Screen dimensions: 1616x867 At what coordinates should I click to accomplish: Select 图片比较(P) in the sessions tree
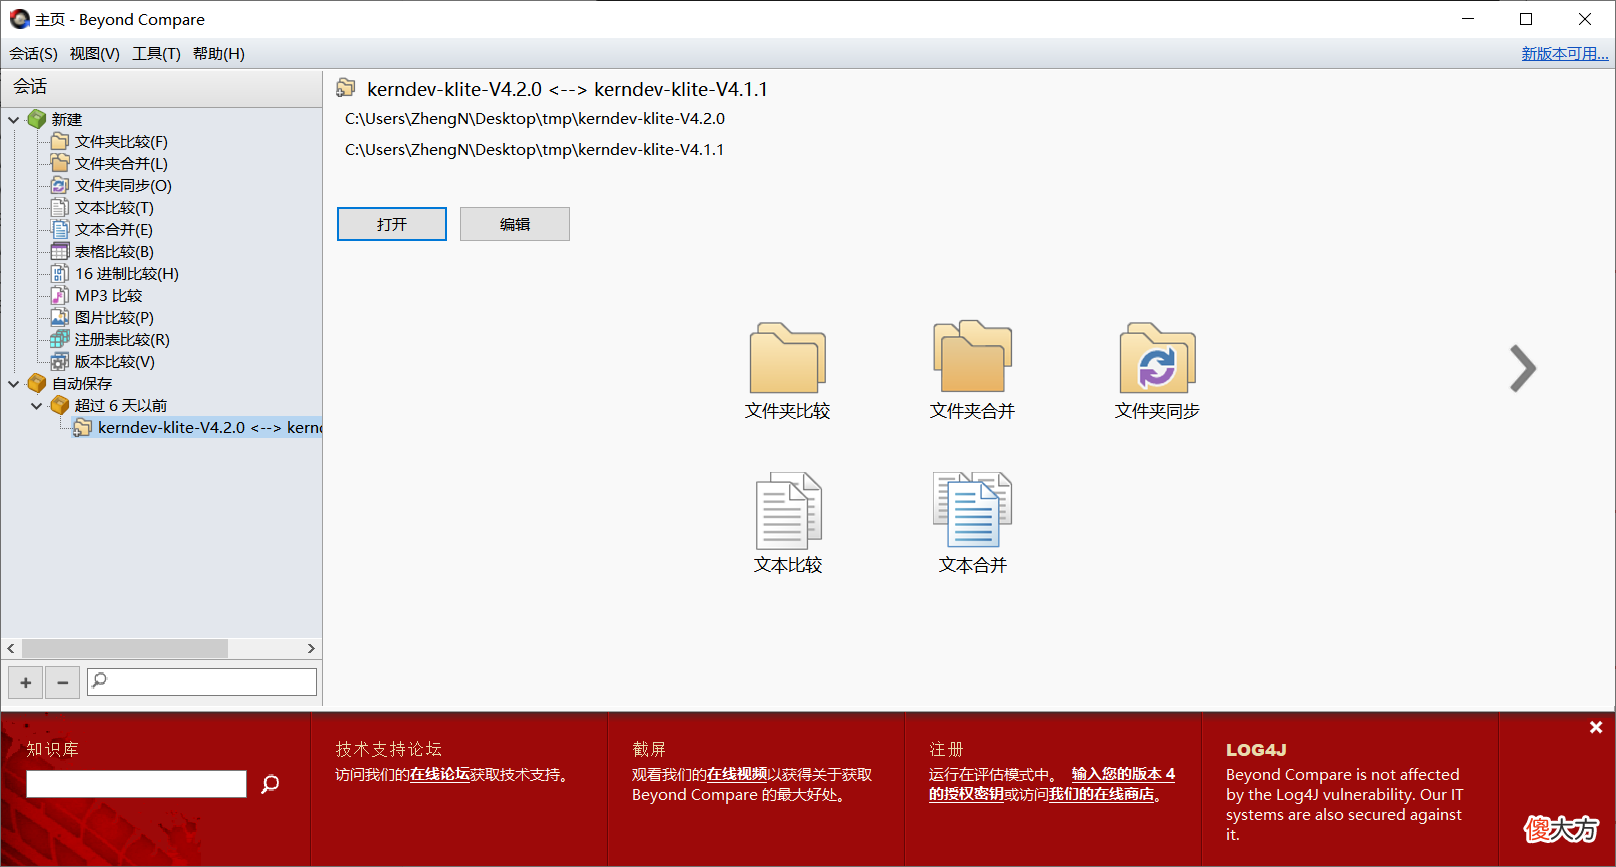(114, 318)
